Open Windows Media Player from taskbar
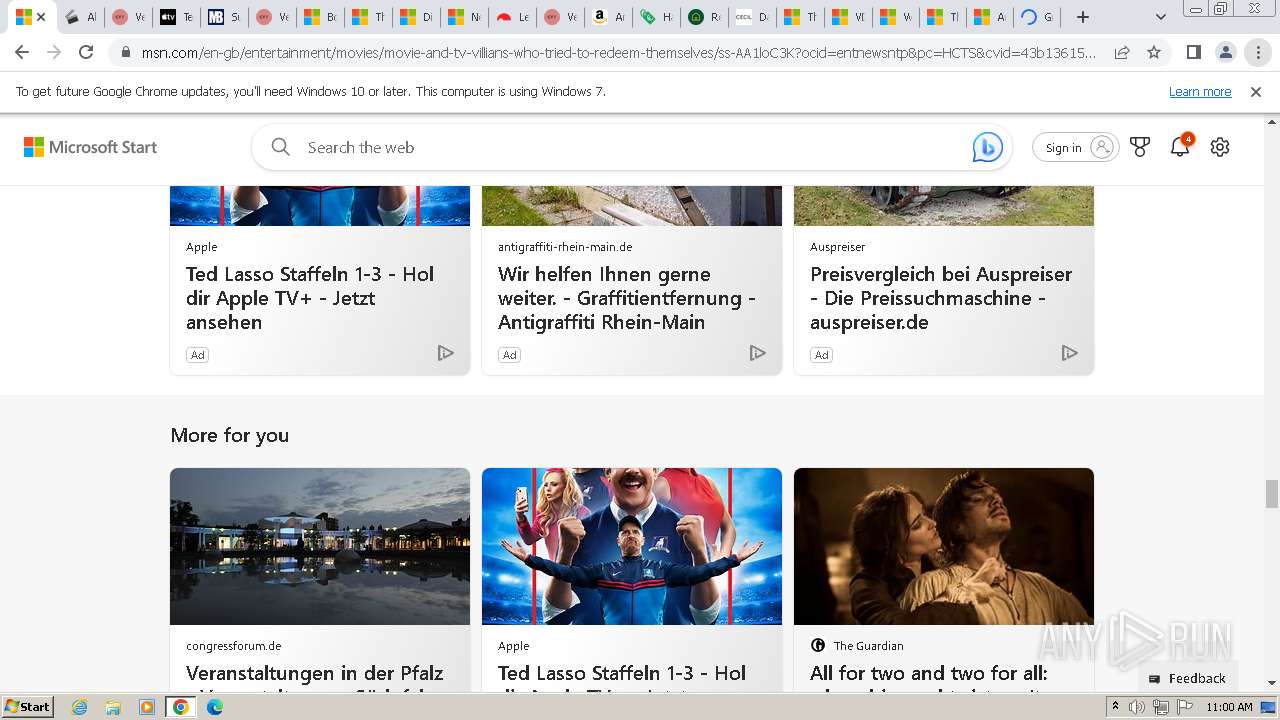 click(x=147, y=707)
